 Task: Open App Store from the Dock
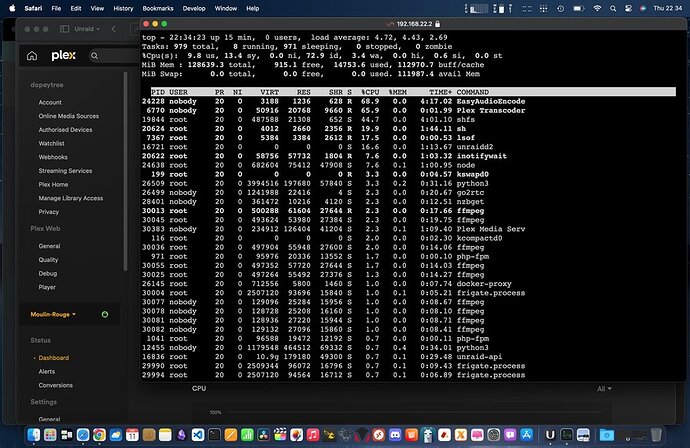(527, 435)
